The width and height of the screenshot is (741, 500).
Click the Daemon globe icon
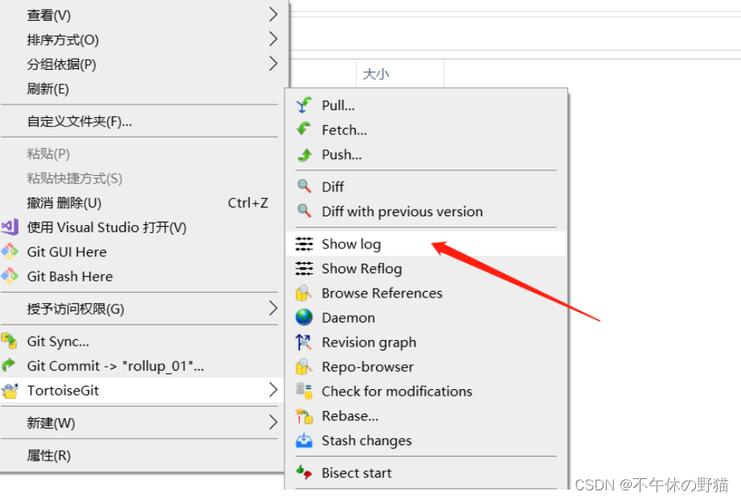pos(304,317)
